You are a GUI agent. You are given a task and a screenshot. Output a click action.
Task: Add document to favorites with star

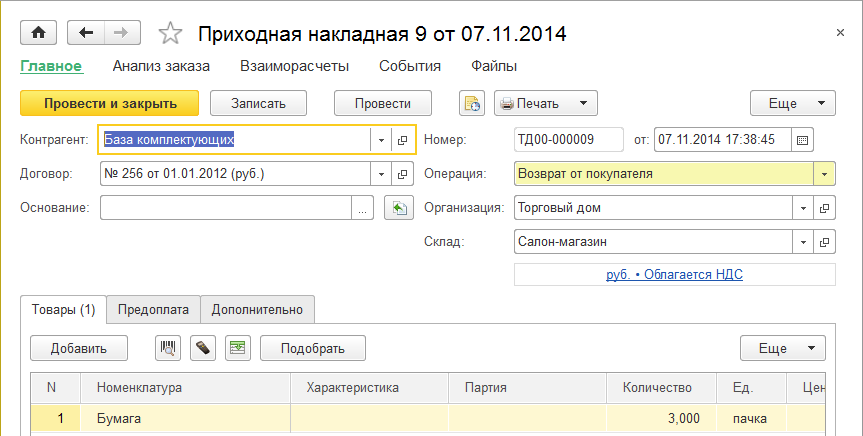point(171,34)
